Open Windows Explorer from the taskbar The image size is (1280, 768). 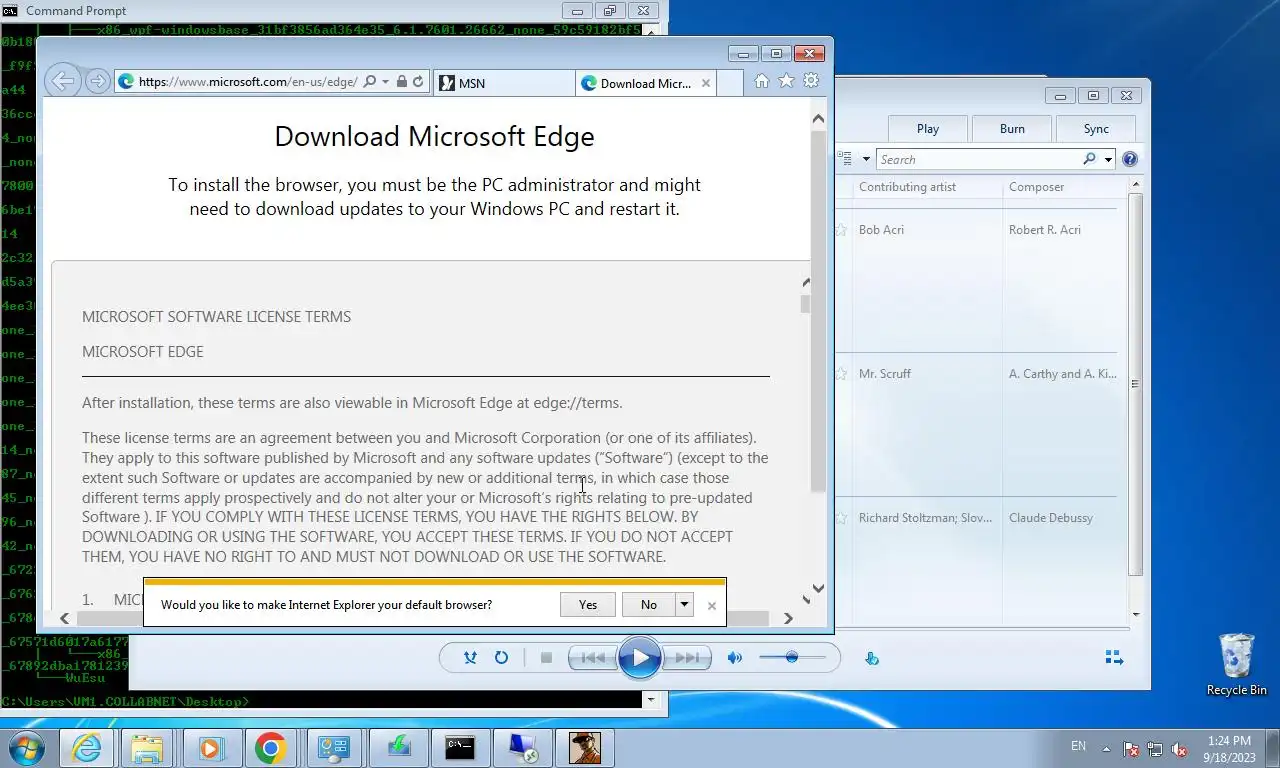[x=147, y=748]
